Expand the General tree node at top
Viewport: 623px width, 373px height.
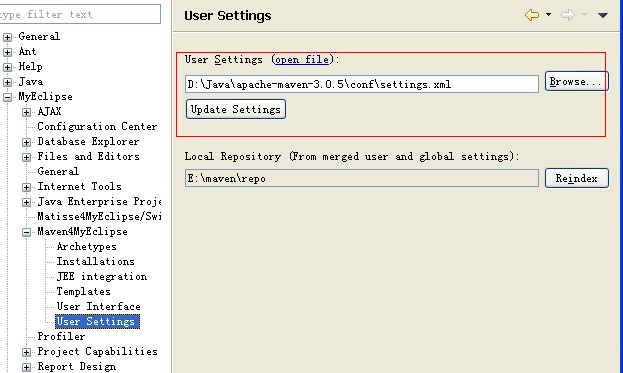click(x=7, y=37)
